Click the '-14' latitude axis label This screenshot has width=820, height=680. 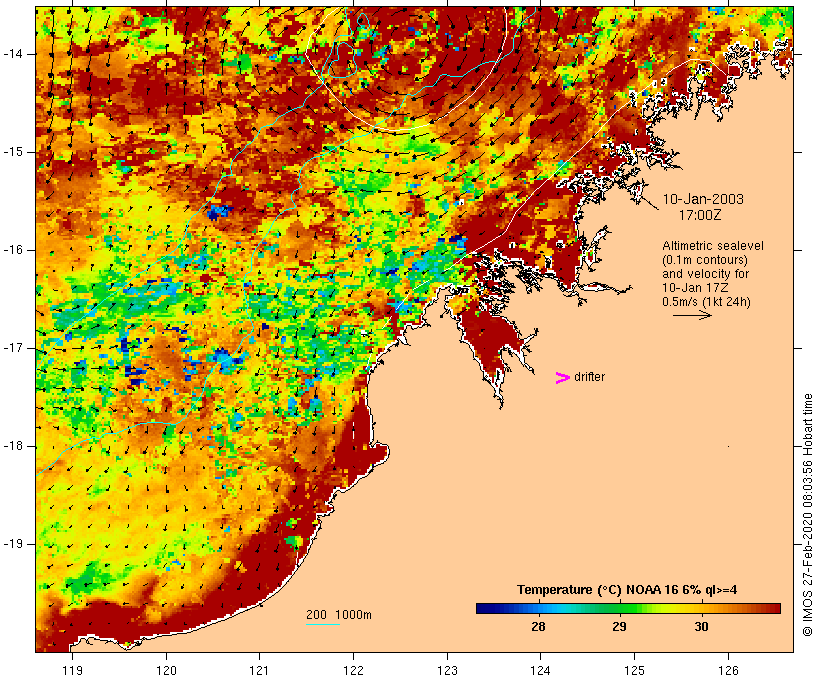coord(13,54)
